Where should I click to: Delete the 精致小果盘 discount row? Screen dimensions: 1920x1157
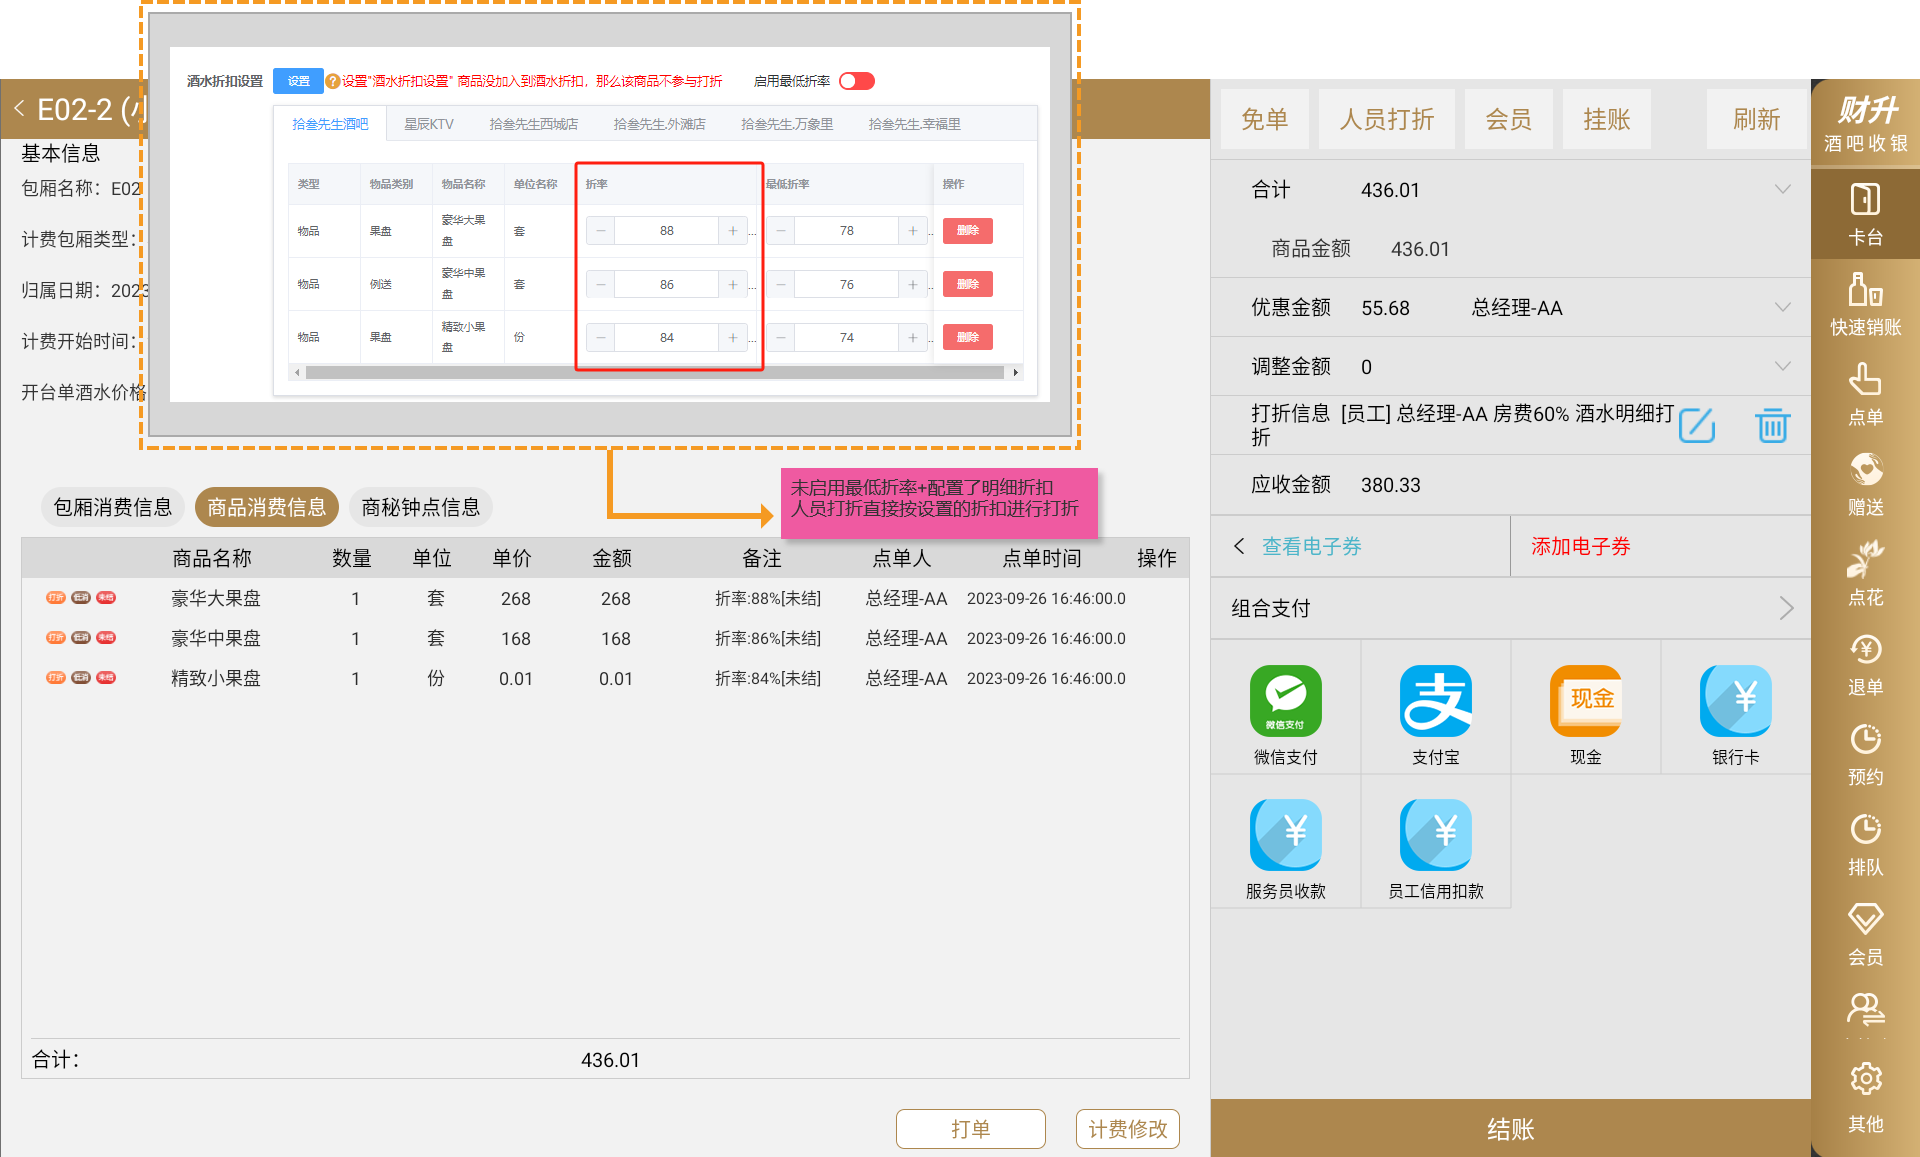pos(967,338)
